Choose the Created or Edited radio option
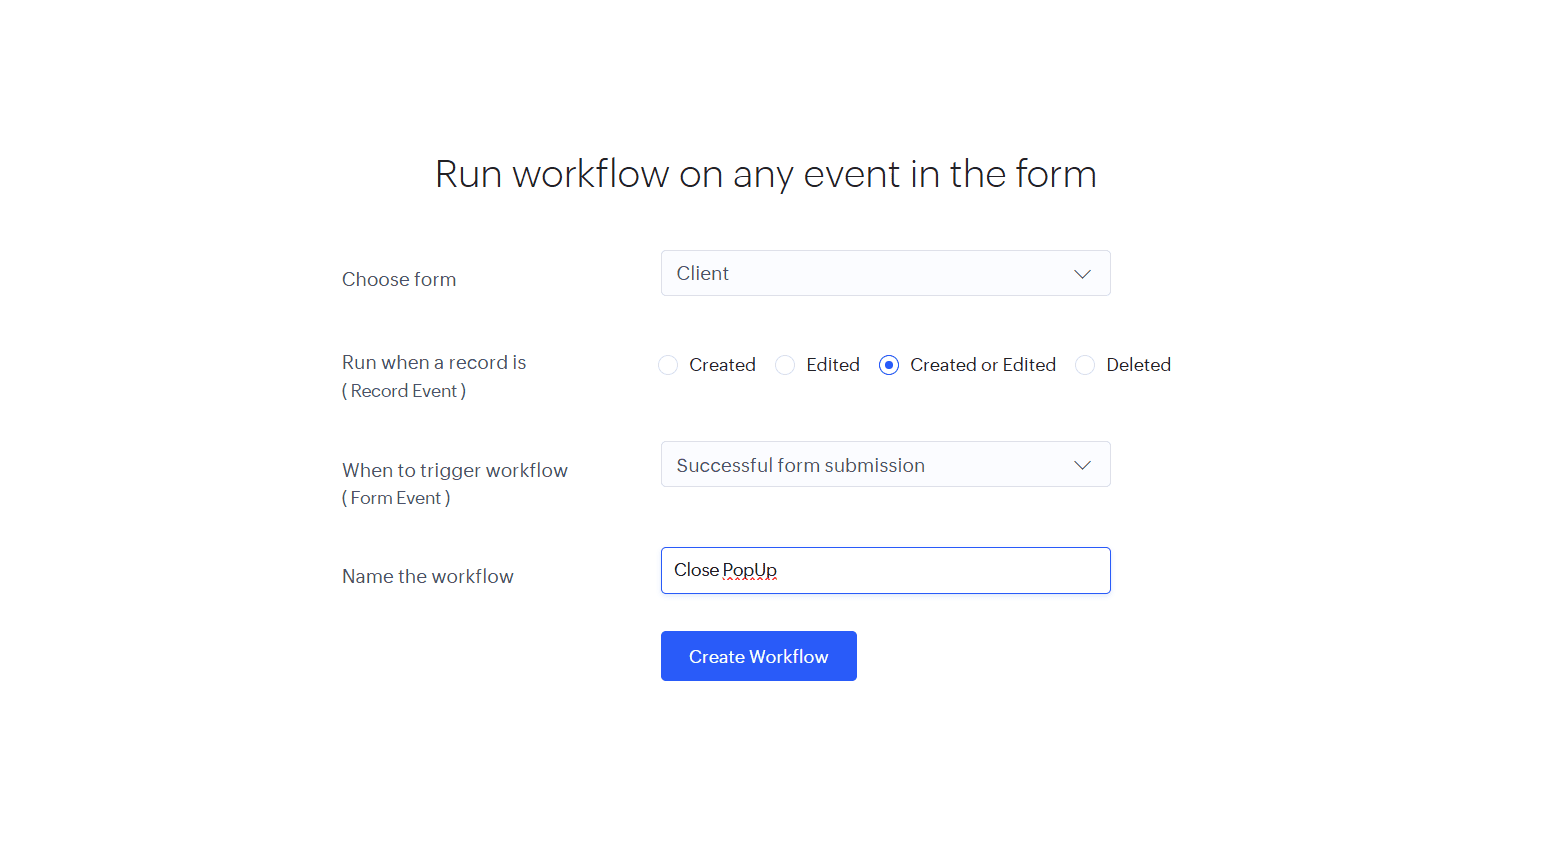The height and width of the screenshot is (841, 1558). tap(889, 365)
